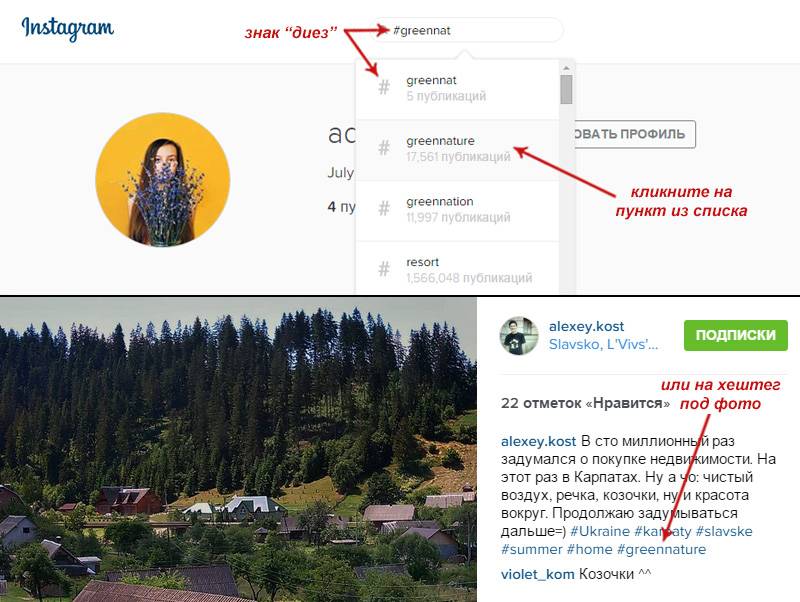Click hash icon beside greennature suggestion
This screenshot has width=800, height=602.
(x=384, y=148)
